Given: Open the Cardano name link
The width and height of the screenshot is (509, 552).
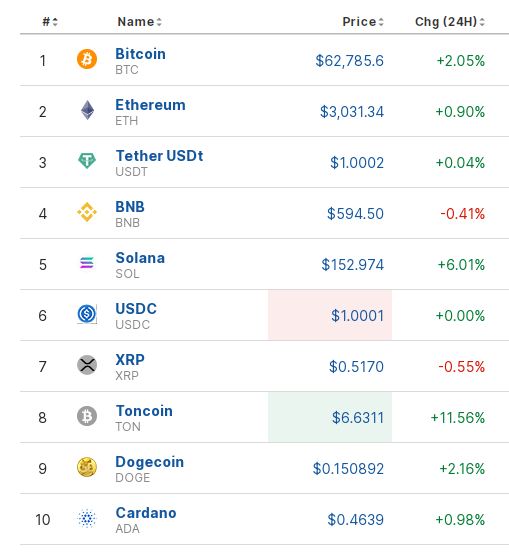Looking at the screenshot, I should [x=146, y=513].
